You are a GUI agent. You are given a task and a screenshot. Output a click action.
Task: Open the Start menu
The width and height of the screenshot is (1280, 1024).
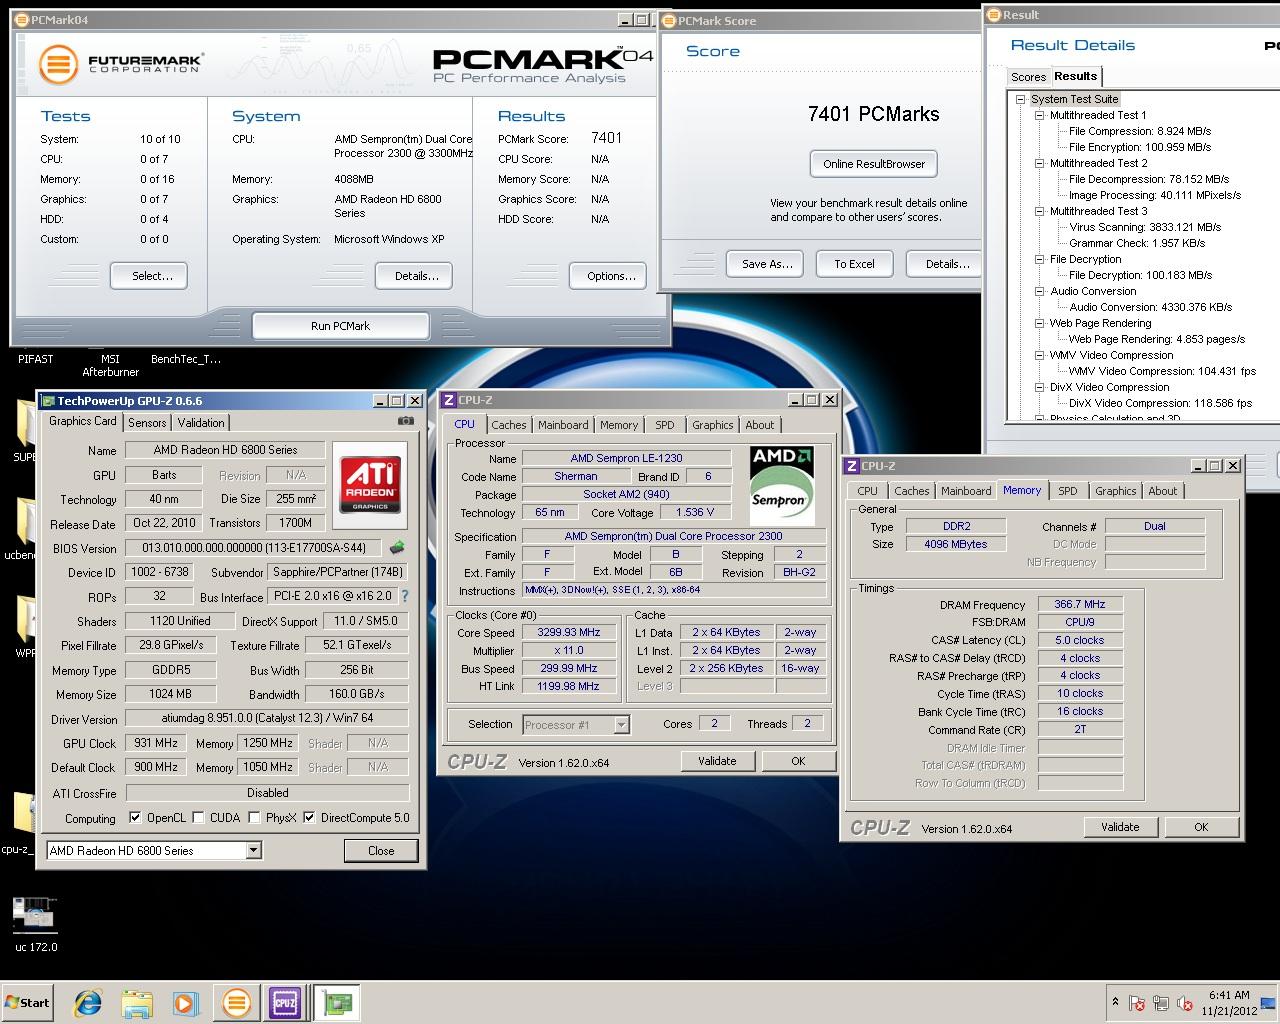coord(28,1002)
